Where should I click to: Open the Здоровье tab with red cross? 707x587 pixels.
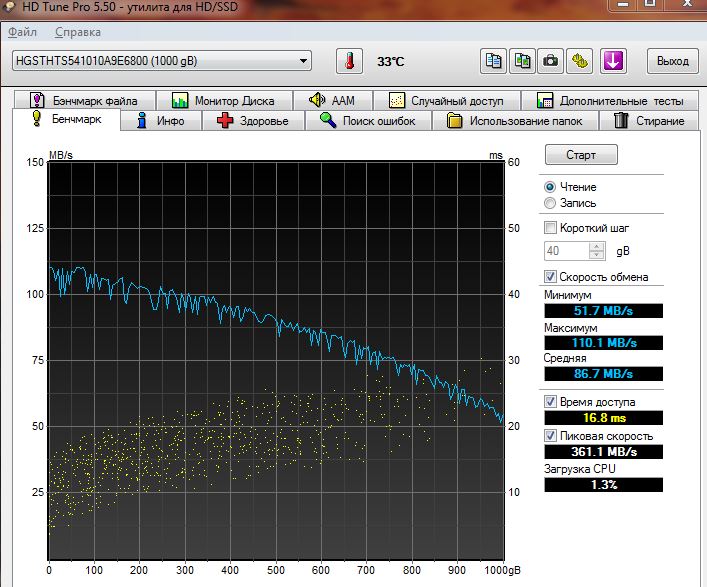(x=253, y=121)
